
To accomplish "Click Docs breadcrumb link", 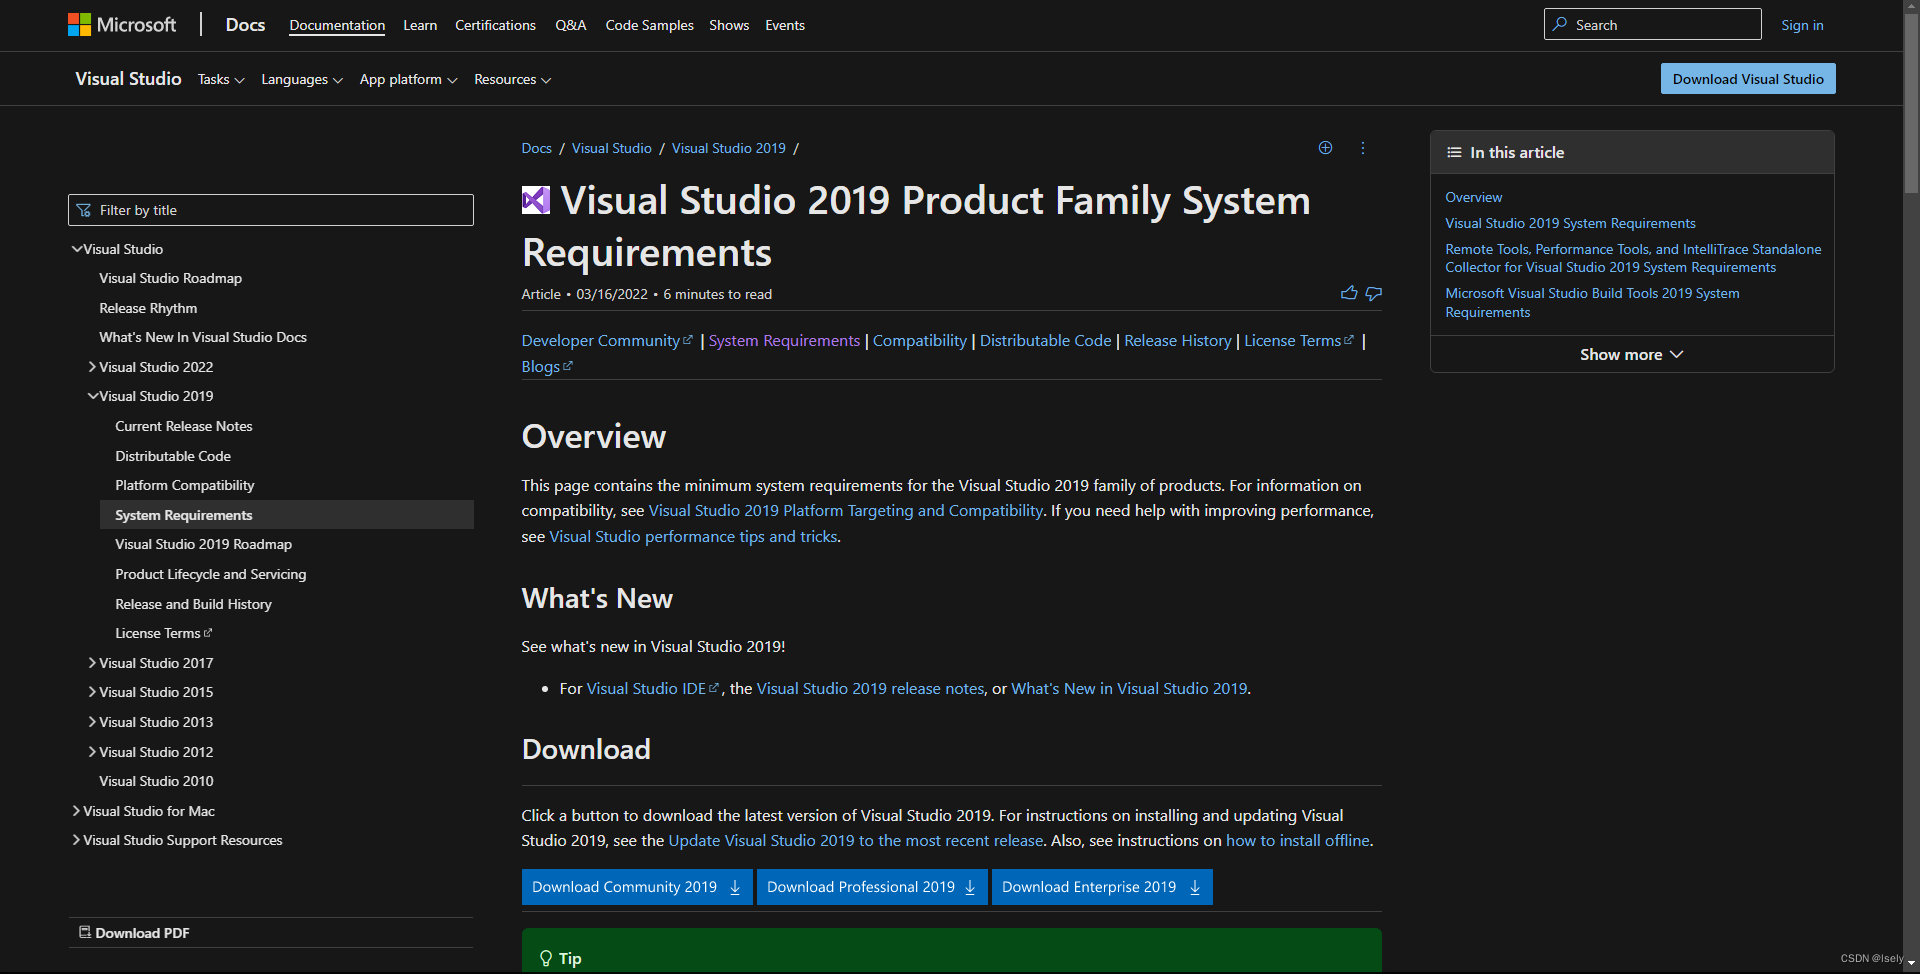I will (x=536, y=148).
